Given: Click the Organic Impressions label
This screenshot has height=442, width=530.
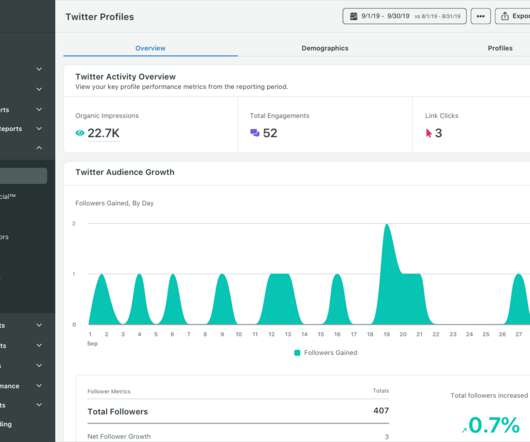Looking at the screenshot, I should pos(107,116).
